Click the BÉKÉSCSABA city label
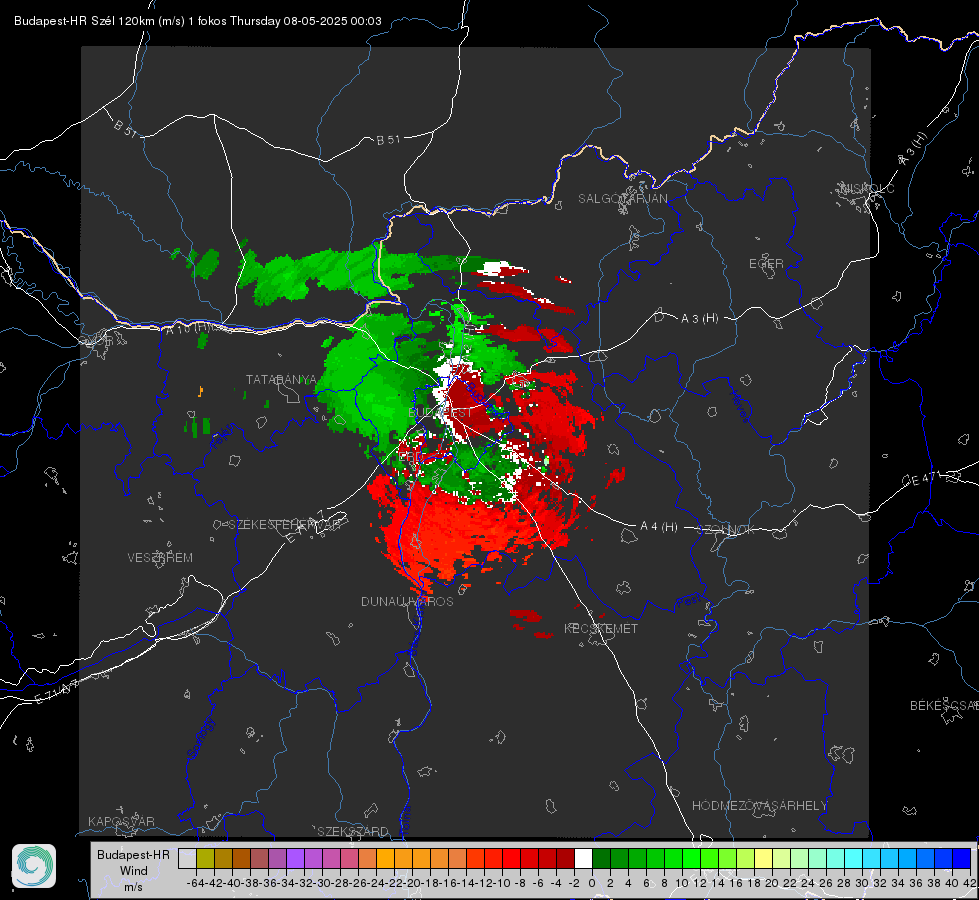979x900 pixels. point(944,706)
